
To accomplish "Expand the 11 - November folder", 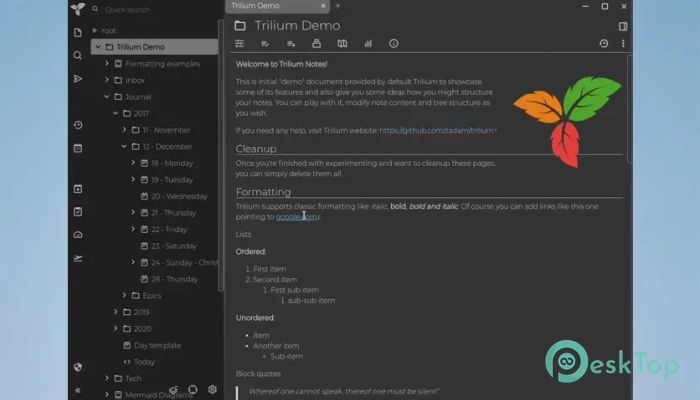I will pos(124,130).
